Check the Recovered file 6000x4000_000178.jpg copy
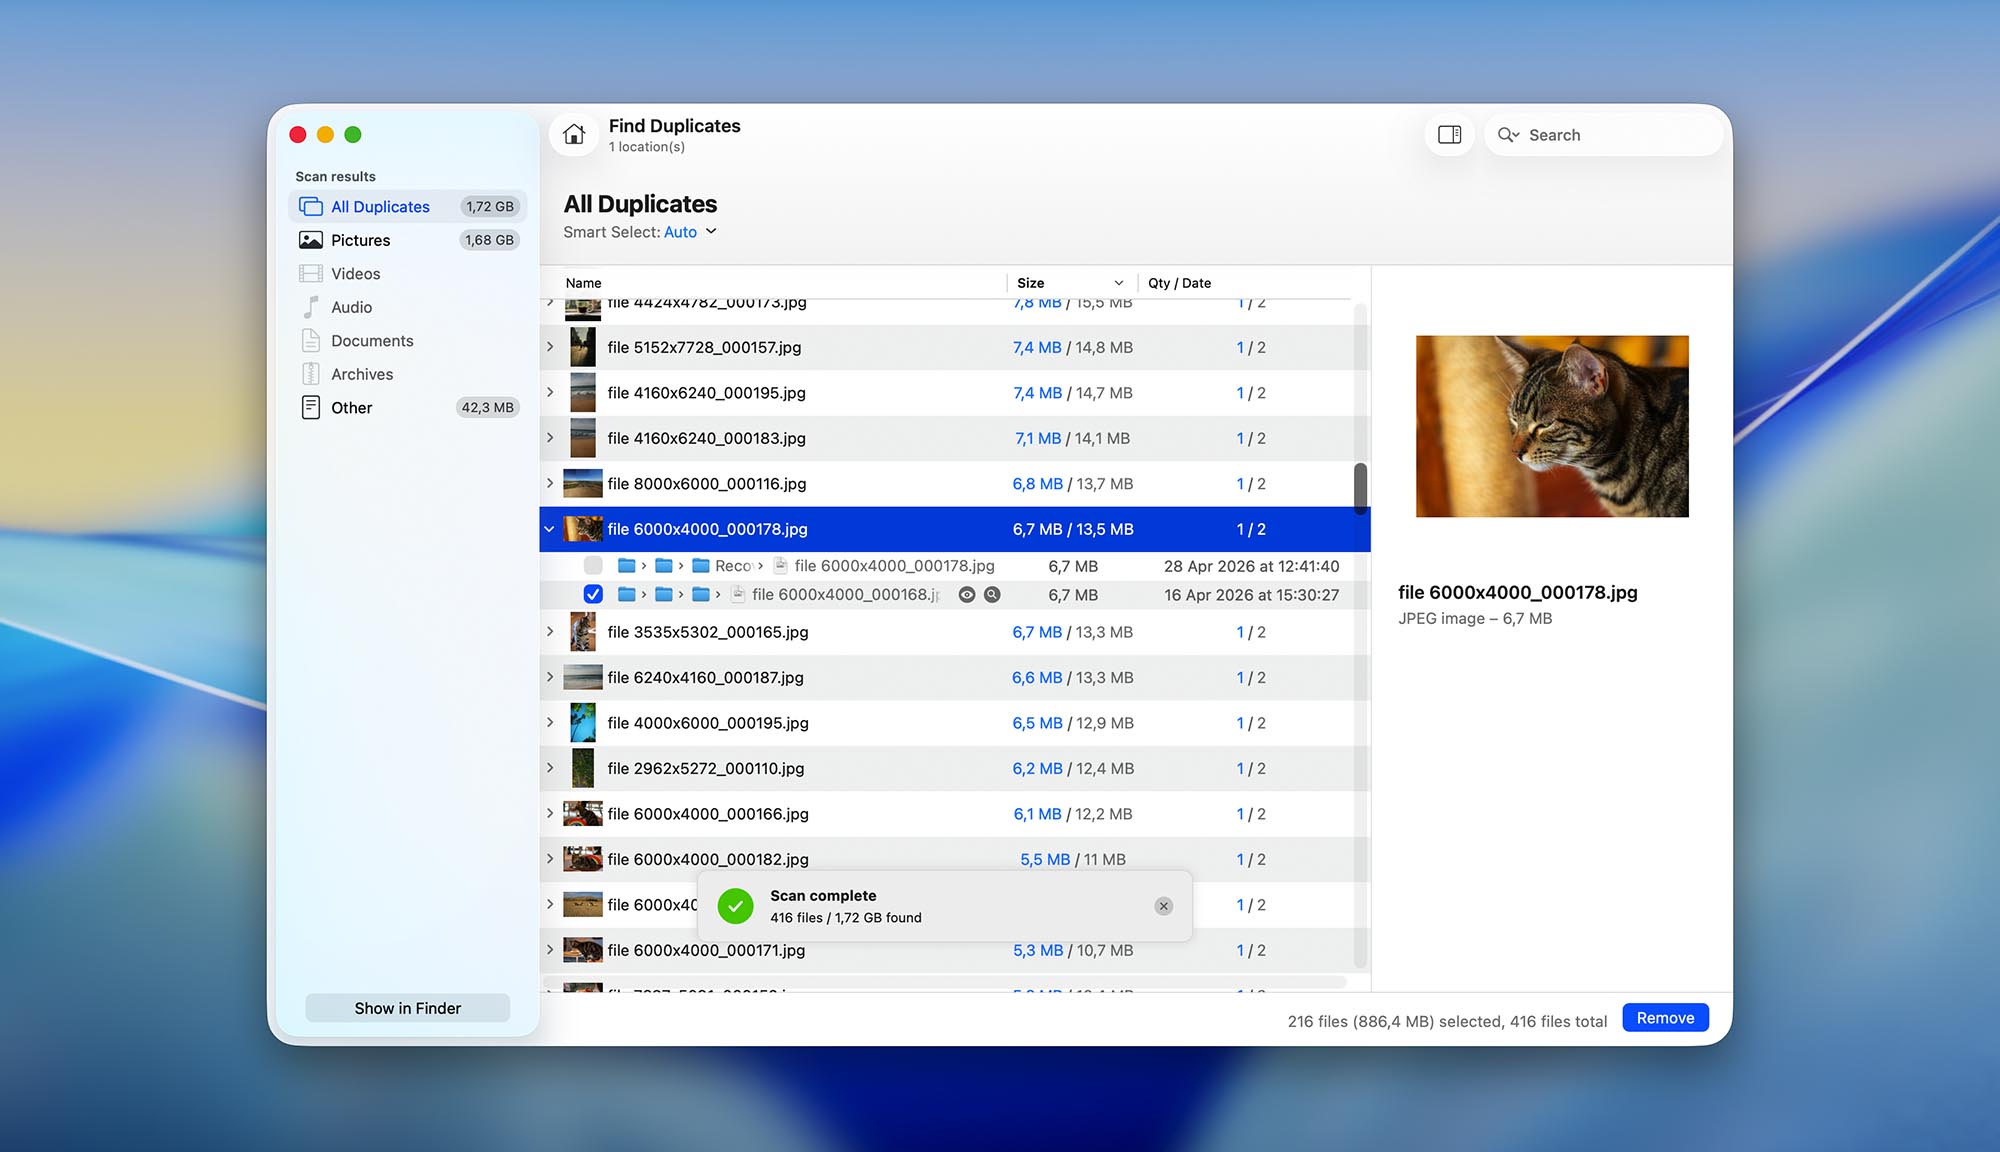The height and width of the screenshot is (1152, 2000). (593, 565)
